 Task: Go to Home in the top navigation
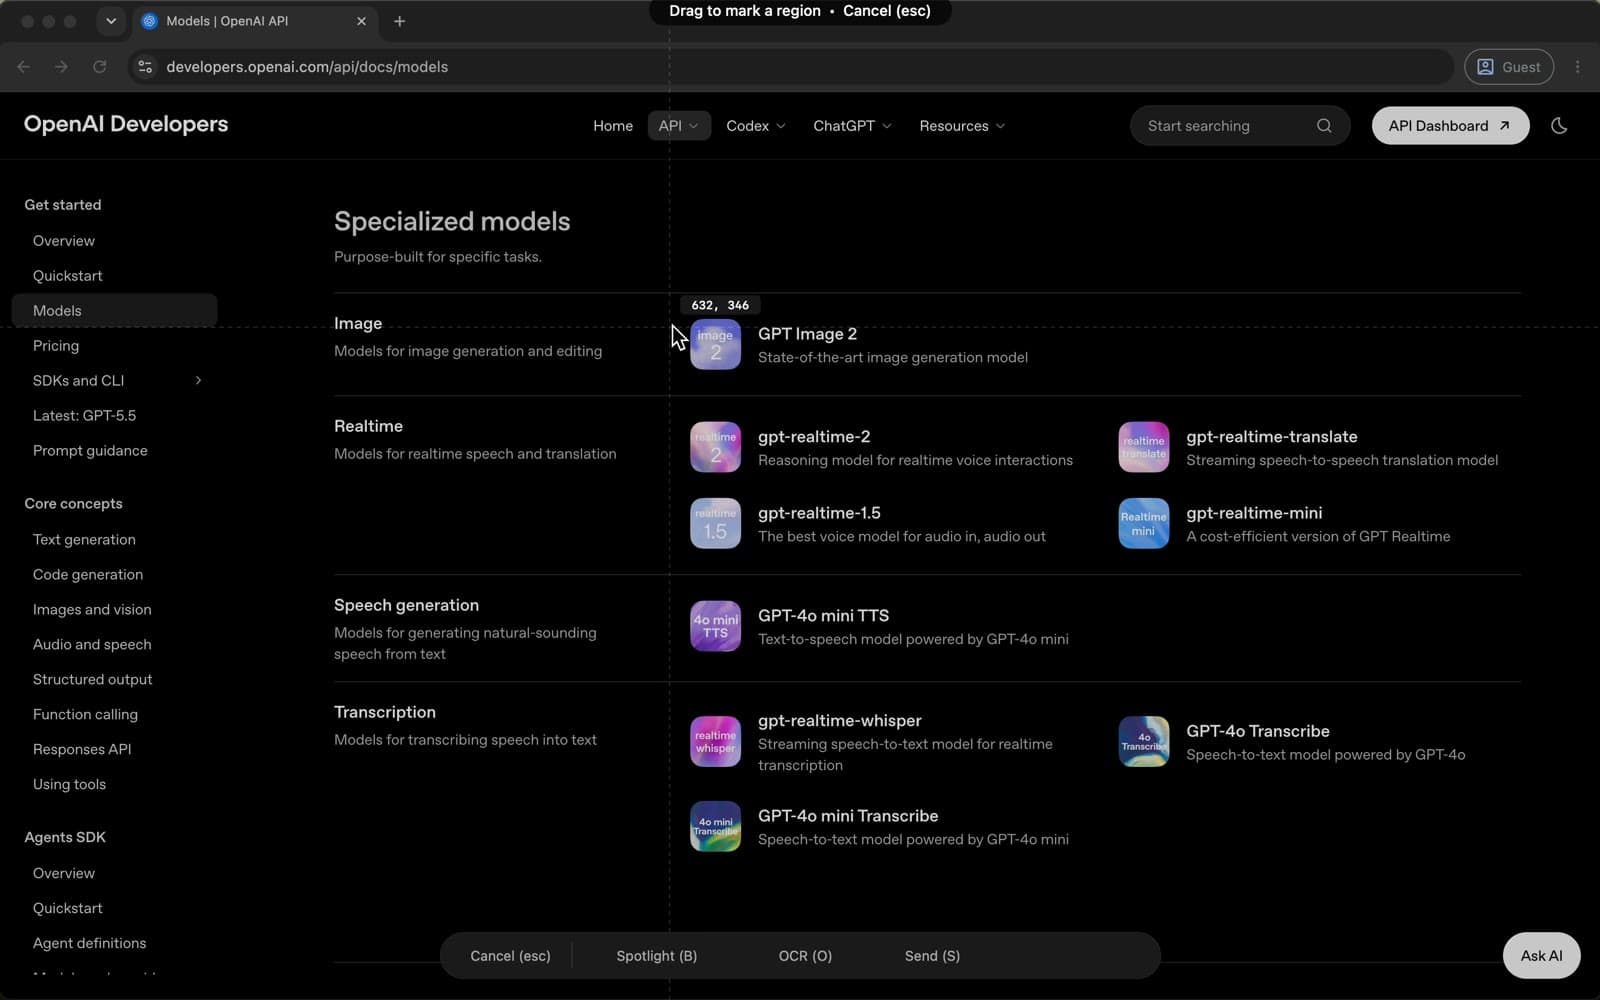(x=613, y=126)
